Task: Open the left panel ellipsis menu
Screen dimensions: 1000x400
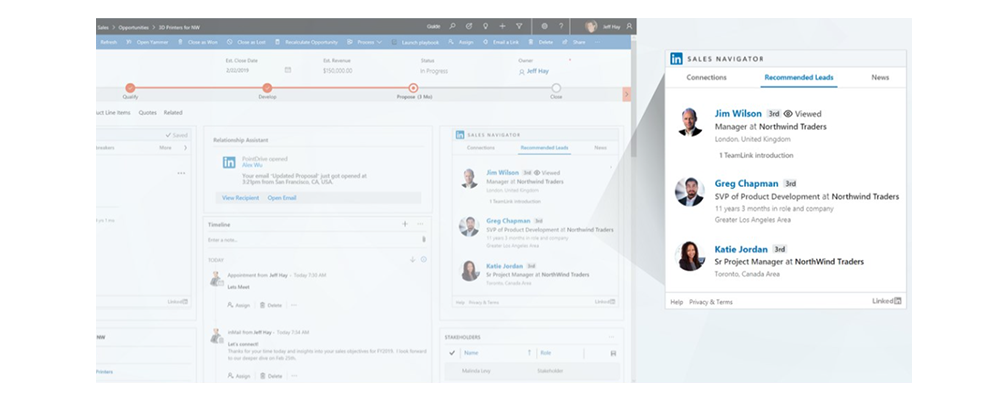Action: 181,173
